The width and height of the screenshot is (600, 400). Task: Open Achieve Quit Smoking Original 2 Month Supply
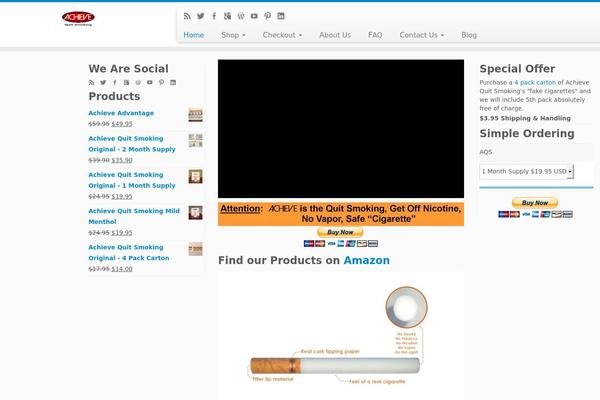tap(132, 144)
